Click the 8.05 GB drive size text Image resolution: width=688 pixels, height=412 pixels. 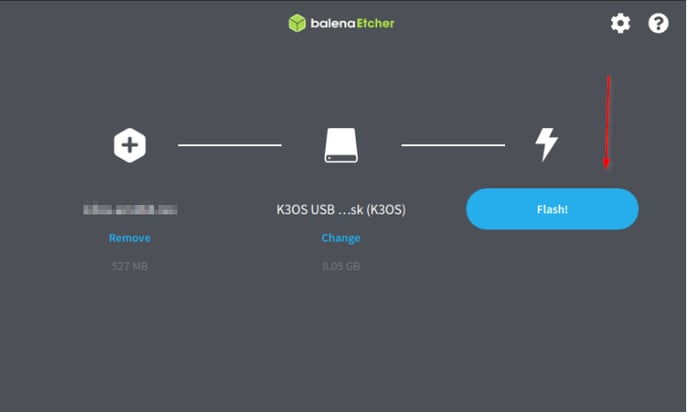pos(341,266)
